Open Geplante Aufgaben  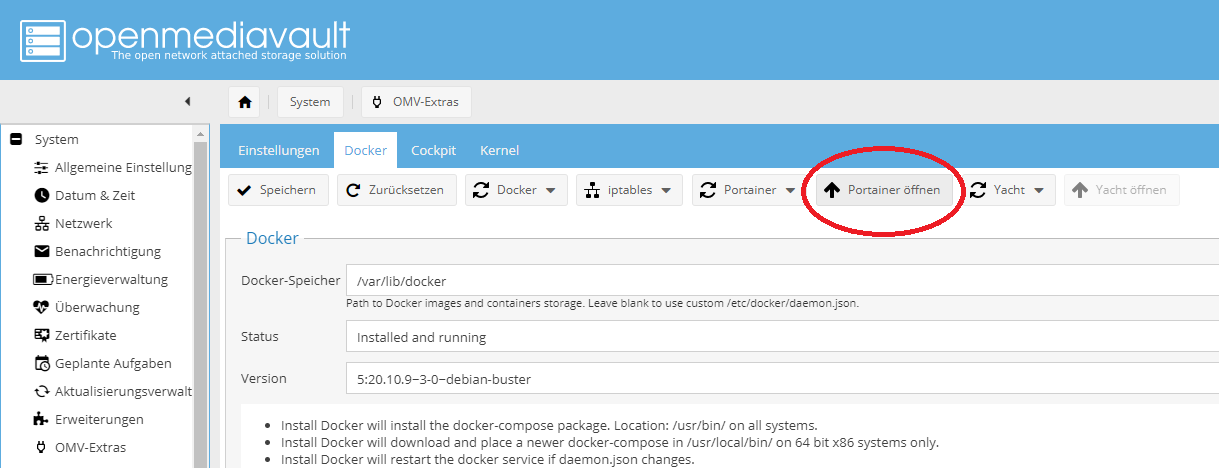[x=113, y=363]
